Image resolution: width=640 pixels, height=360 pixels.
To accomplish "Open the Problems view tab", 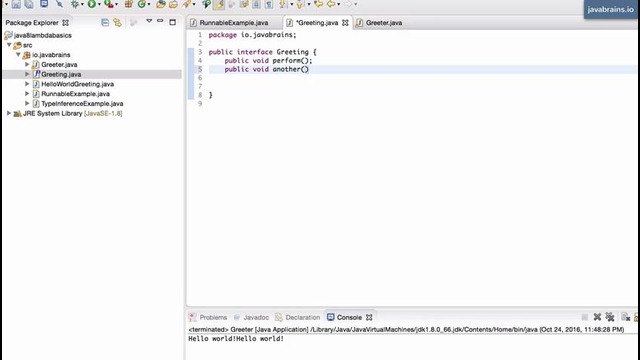I will [x=213, y=317].
